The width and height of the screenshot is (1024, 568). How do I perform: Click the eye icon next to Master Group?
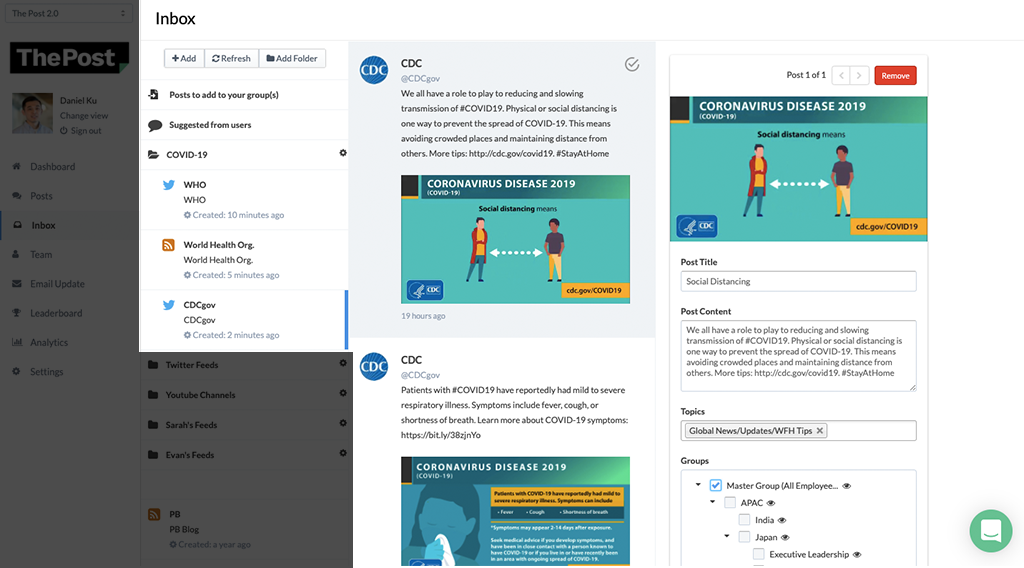tap(846, 486)
